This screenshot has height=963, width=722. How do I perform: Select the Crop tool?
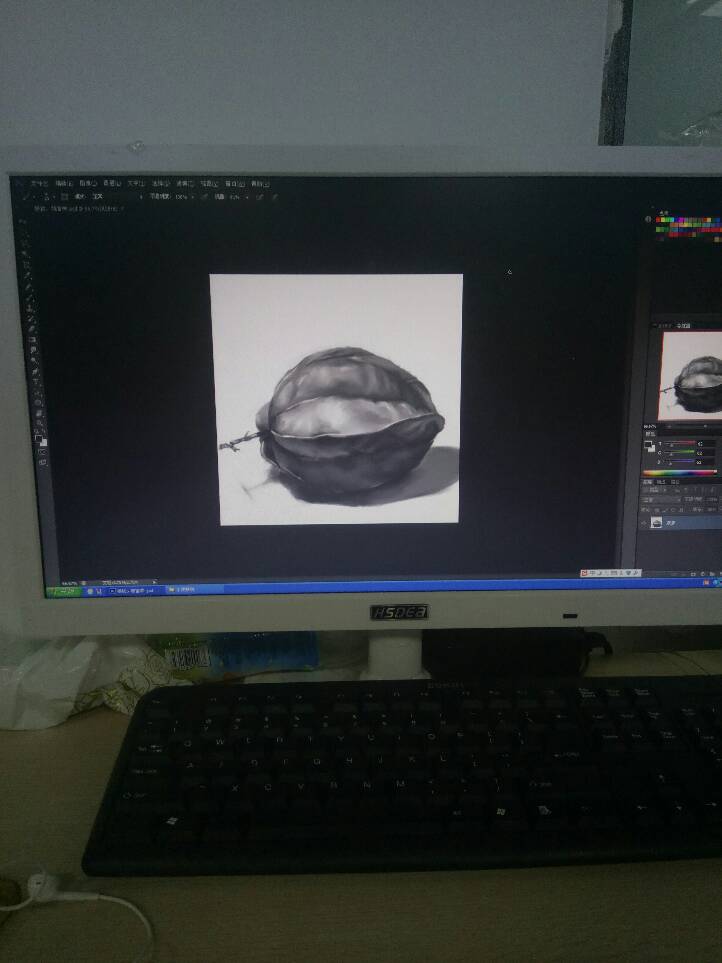[25, 264]
